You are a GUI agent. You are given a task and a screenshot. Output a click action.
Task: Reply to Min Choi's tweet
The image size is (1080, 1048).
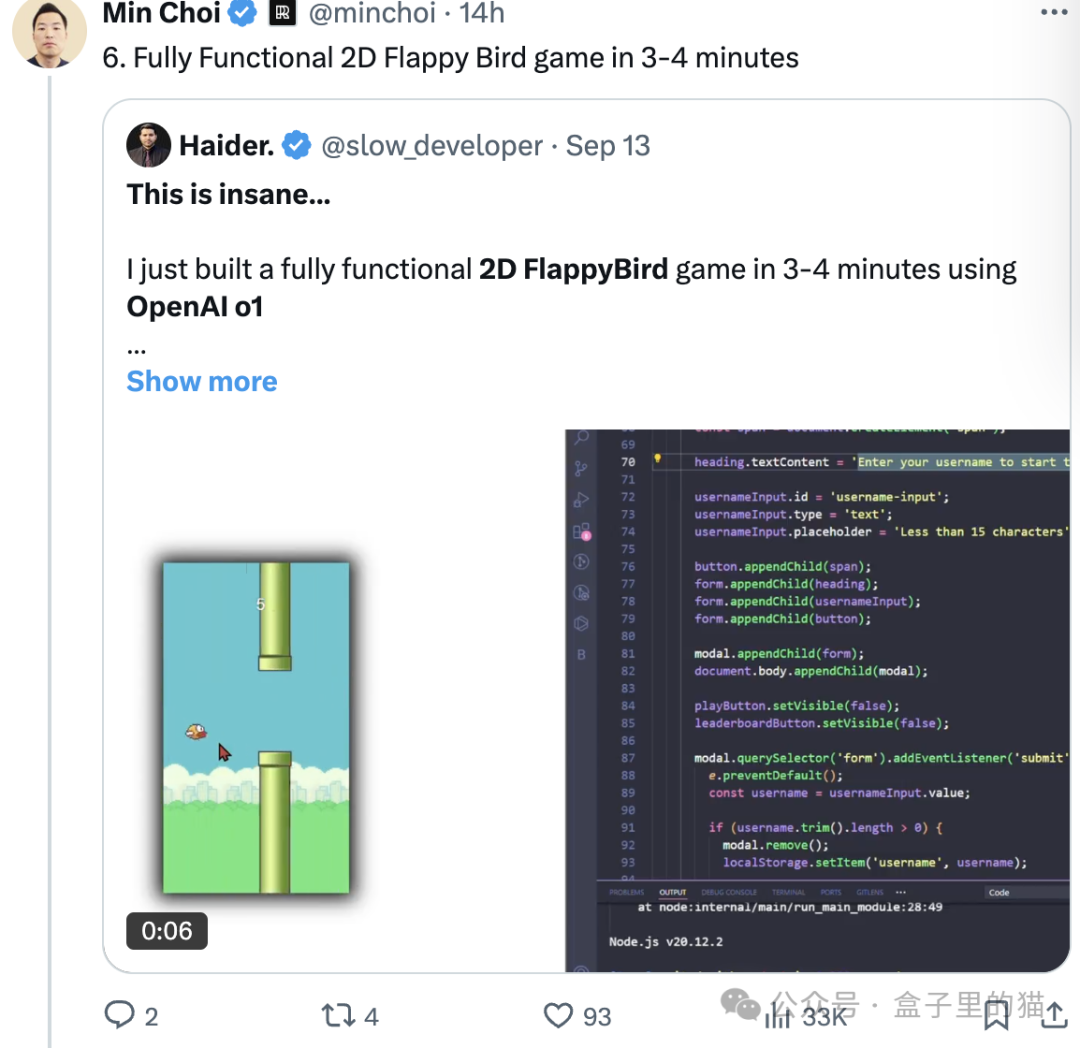click(x=120, y=1017)
